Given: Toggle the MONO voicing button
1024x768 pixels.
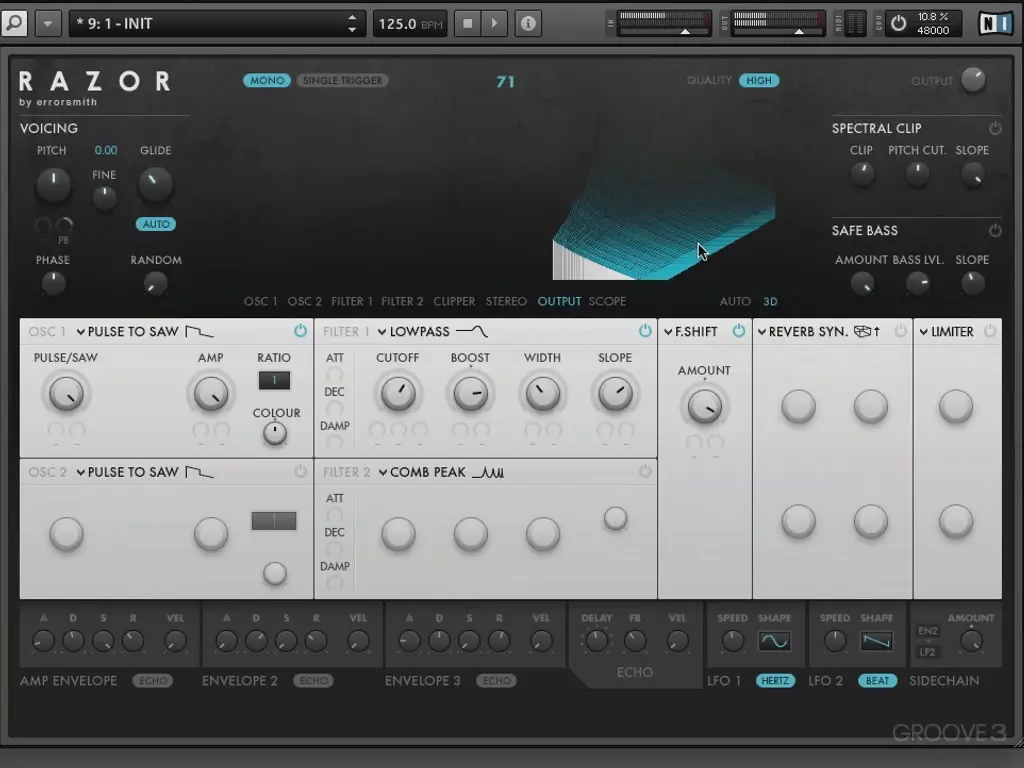Looking at the screenshot, I should [267, 80].
